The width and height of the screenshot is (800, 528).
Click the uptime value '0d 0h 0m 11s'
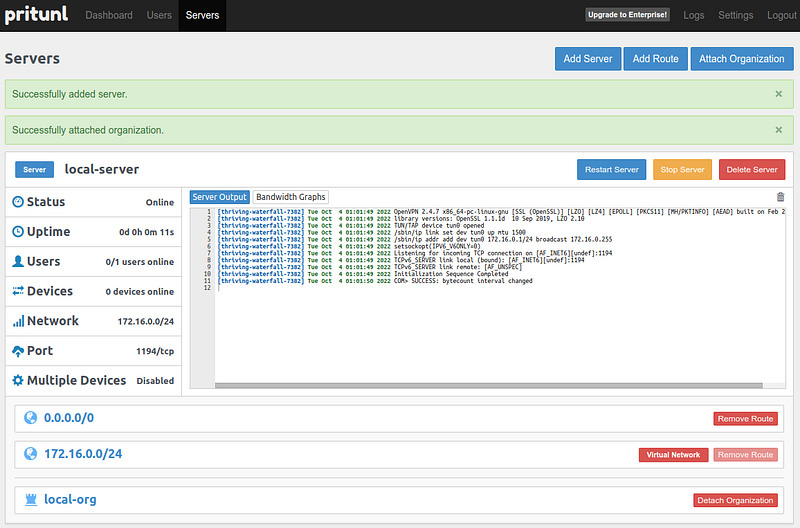click(x=146, y=232)
